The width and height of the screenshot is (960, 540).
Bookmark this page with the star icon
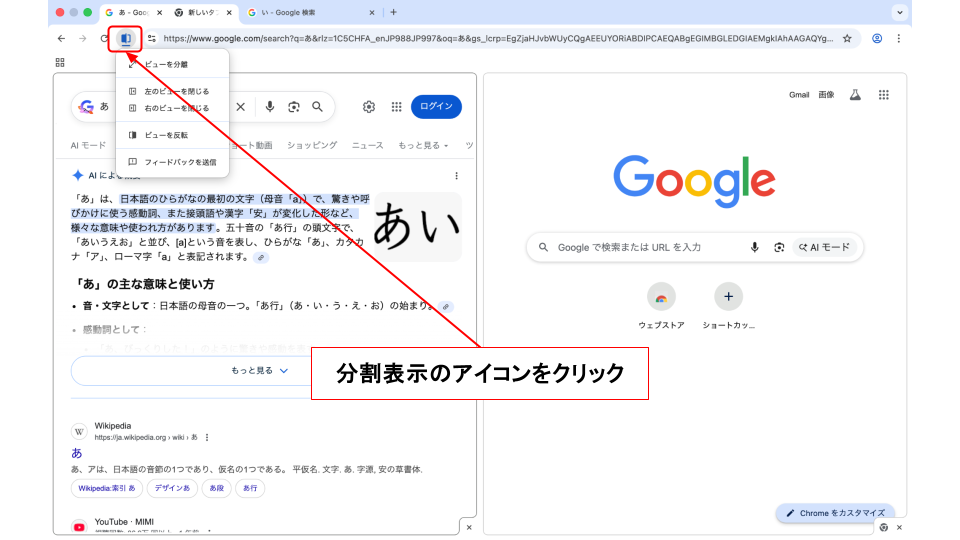847,38
